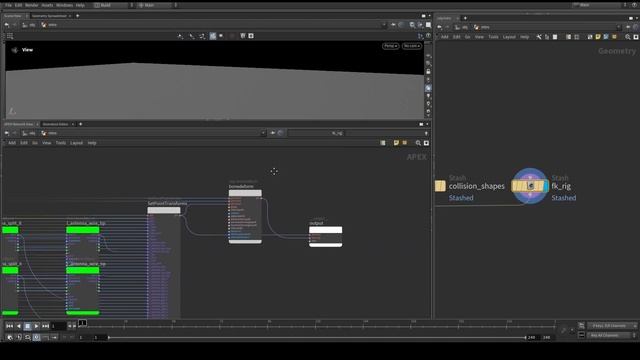640x360 pixels.
Task: Open Add menu in APEX network editor
Action: click(x=12, y=143)
